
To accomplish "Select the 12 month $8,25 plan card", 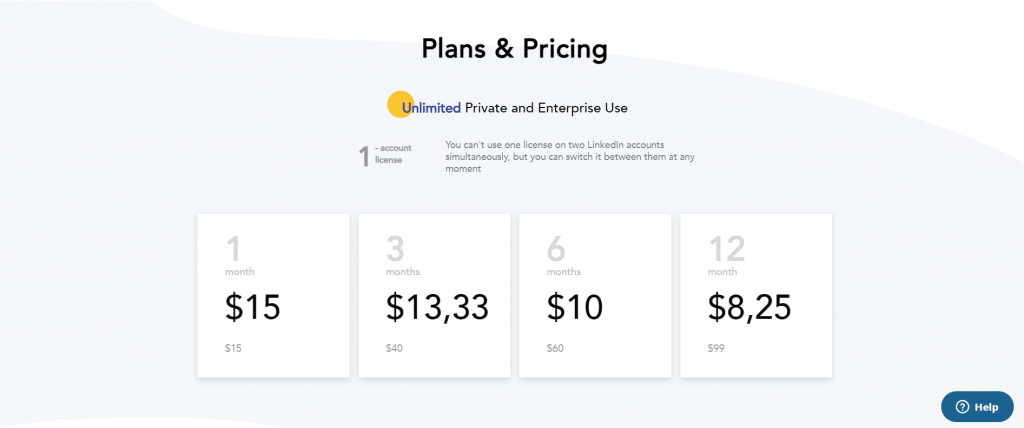I will point(756,295).
